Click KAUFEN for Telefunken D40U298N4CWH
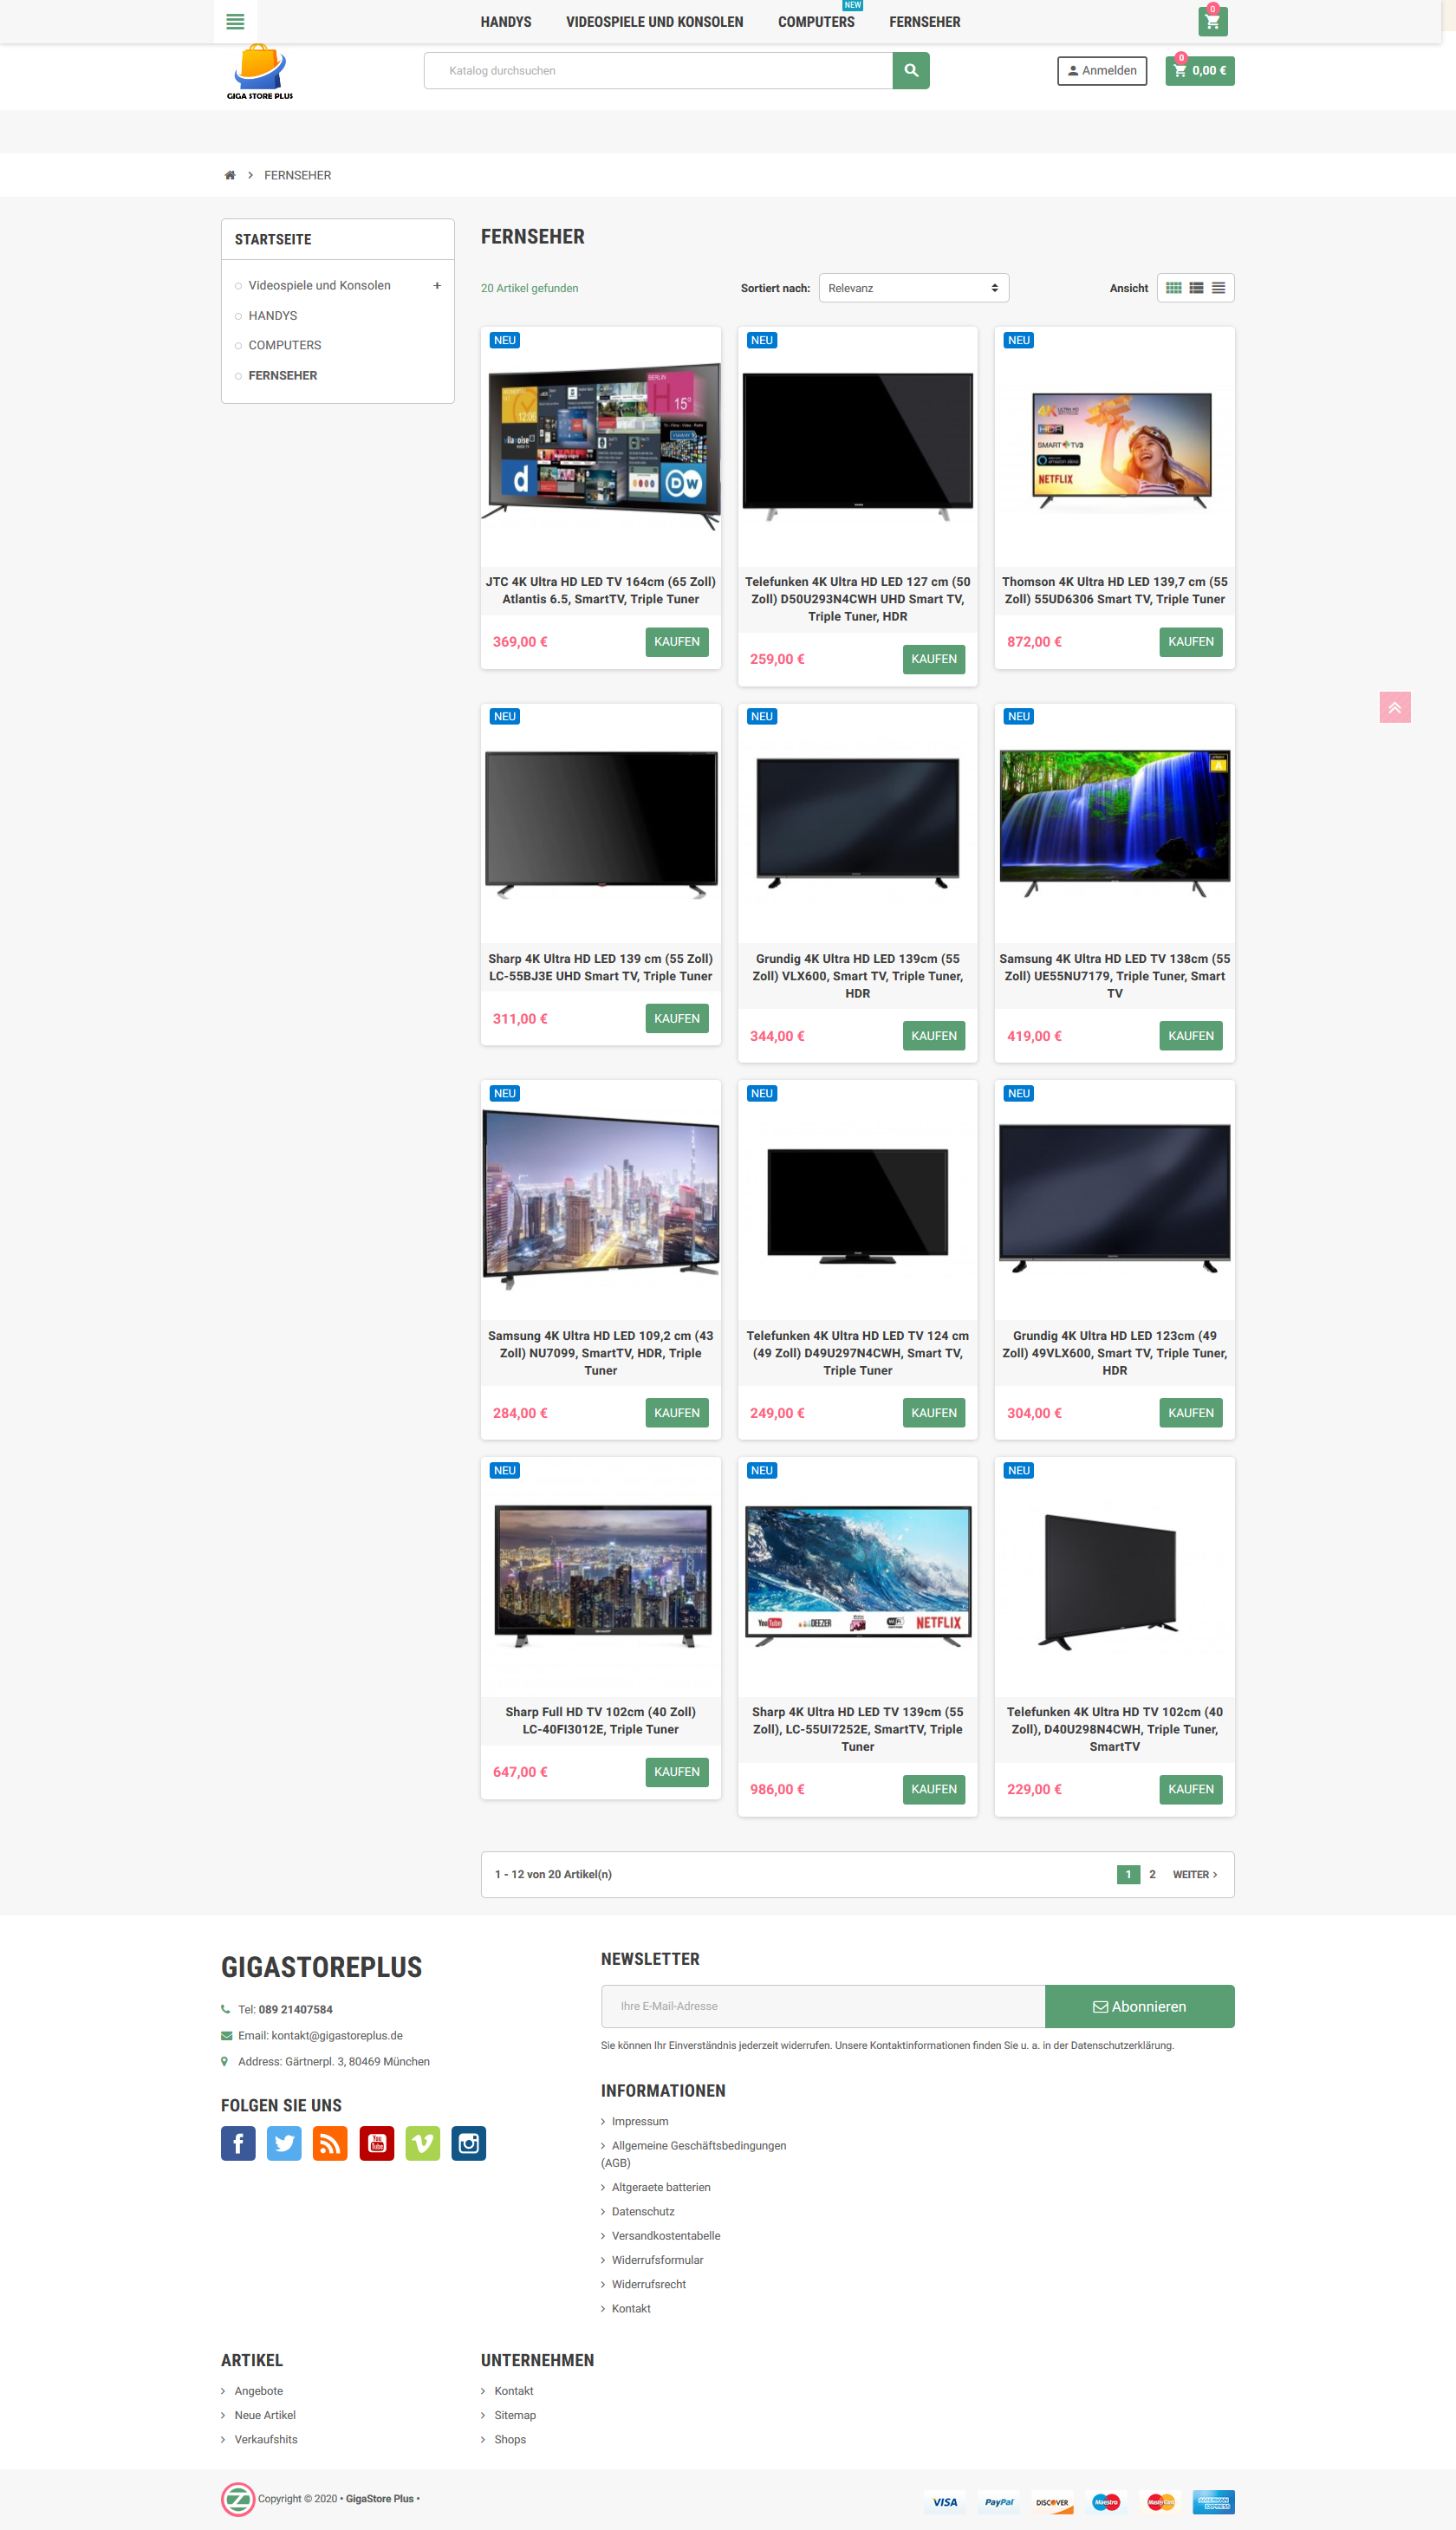Viewport: 1456px width, 2530px height. pos(1190,1788)
